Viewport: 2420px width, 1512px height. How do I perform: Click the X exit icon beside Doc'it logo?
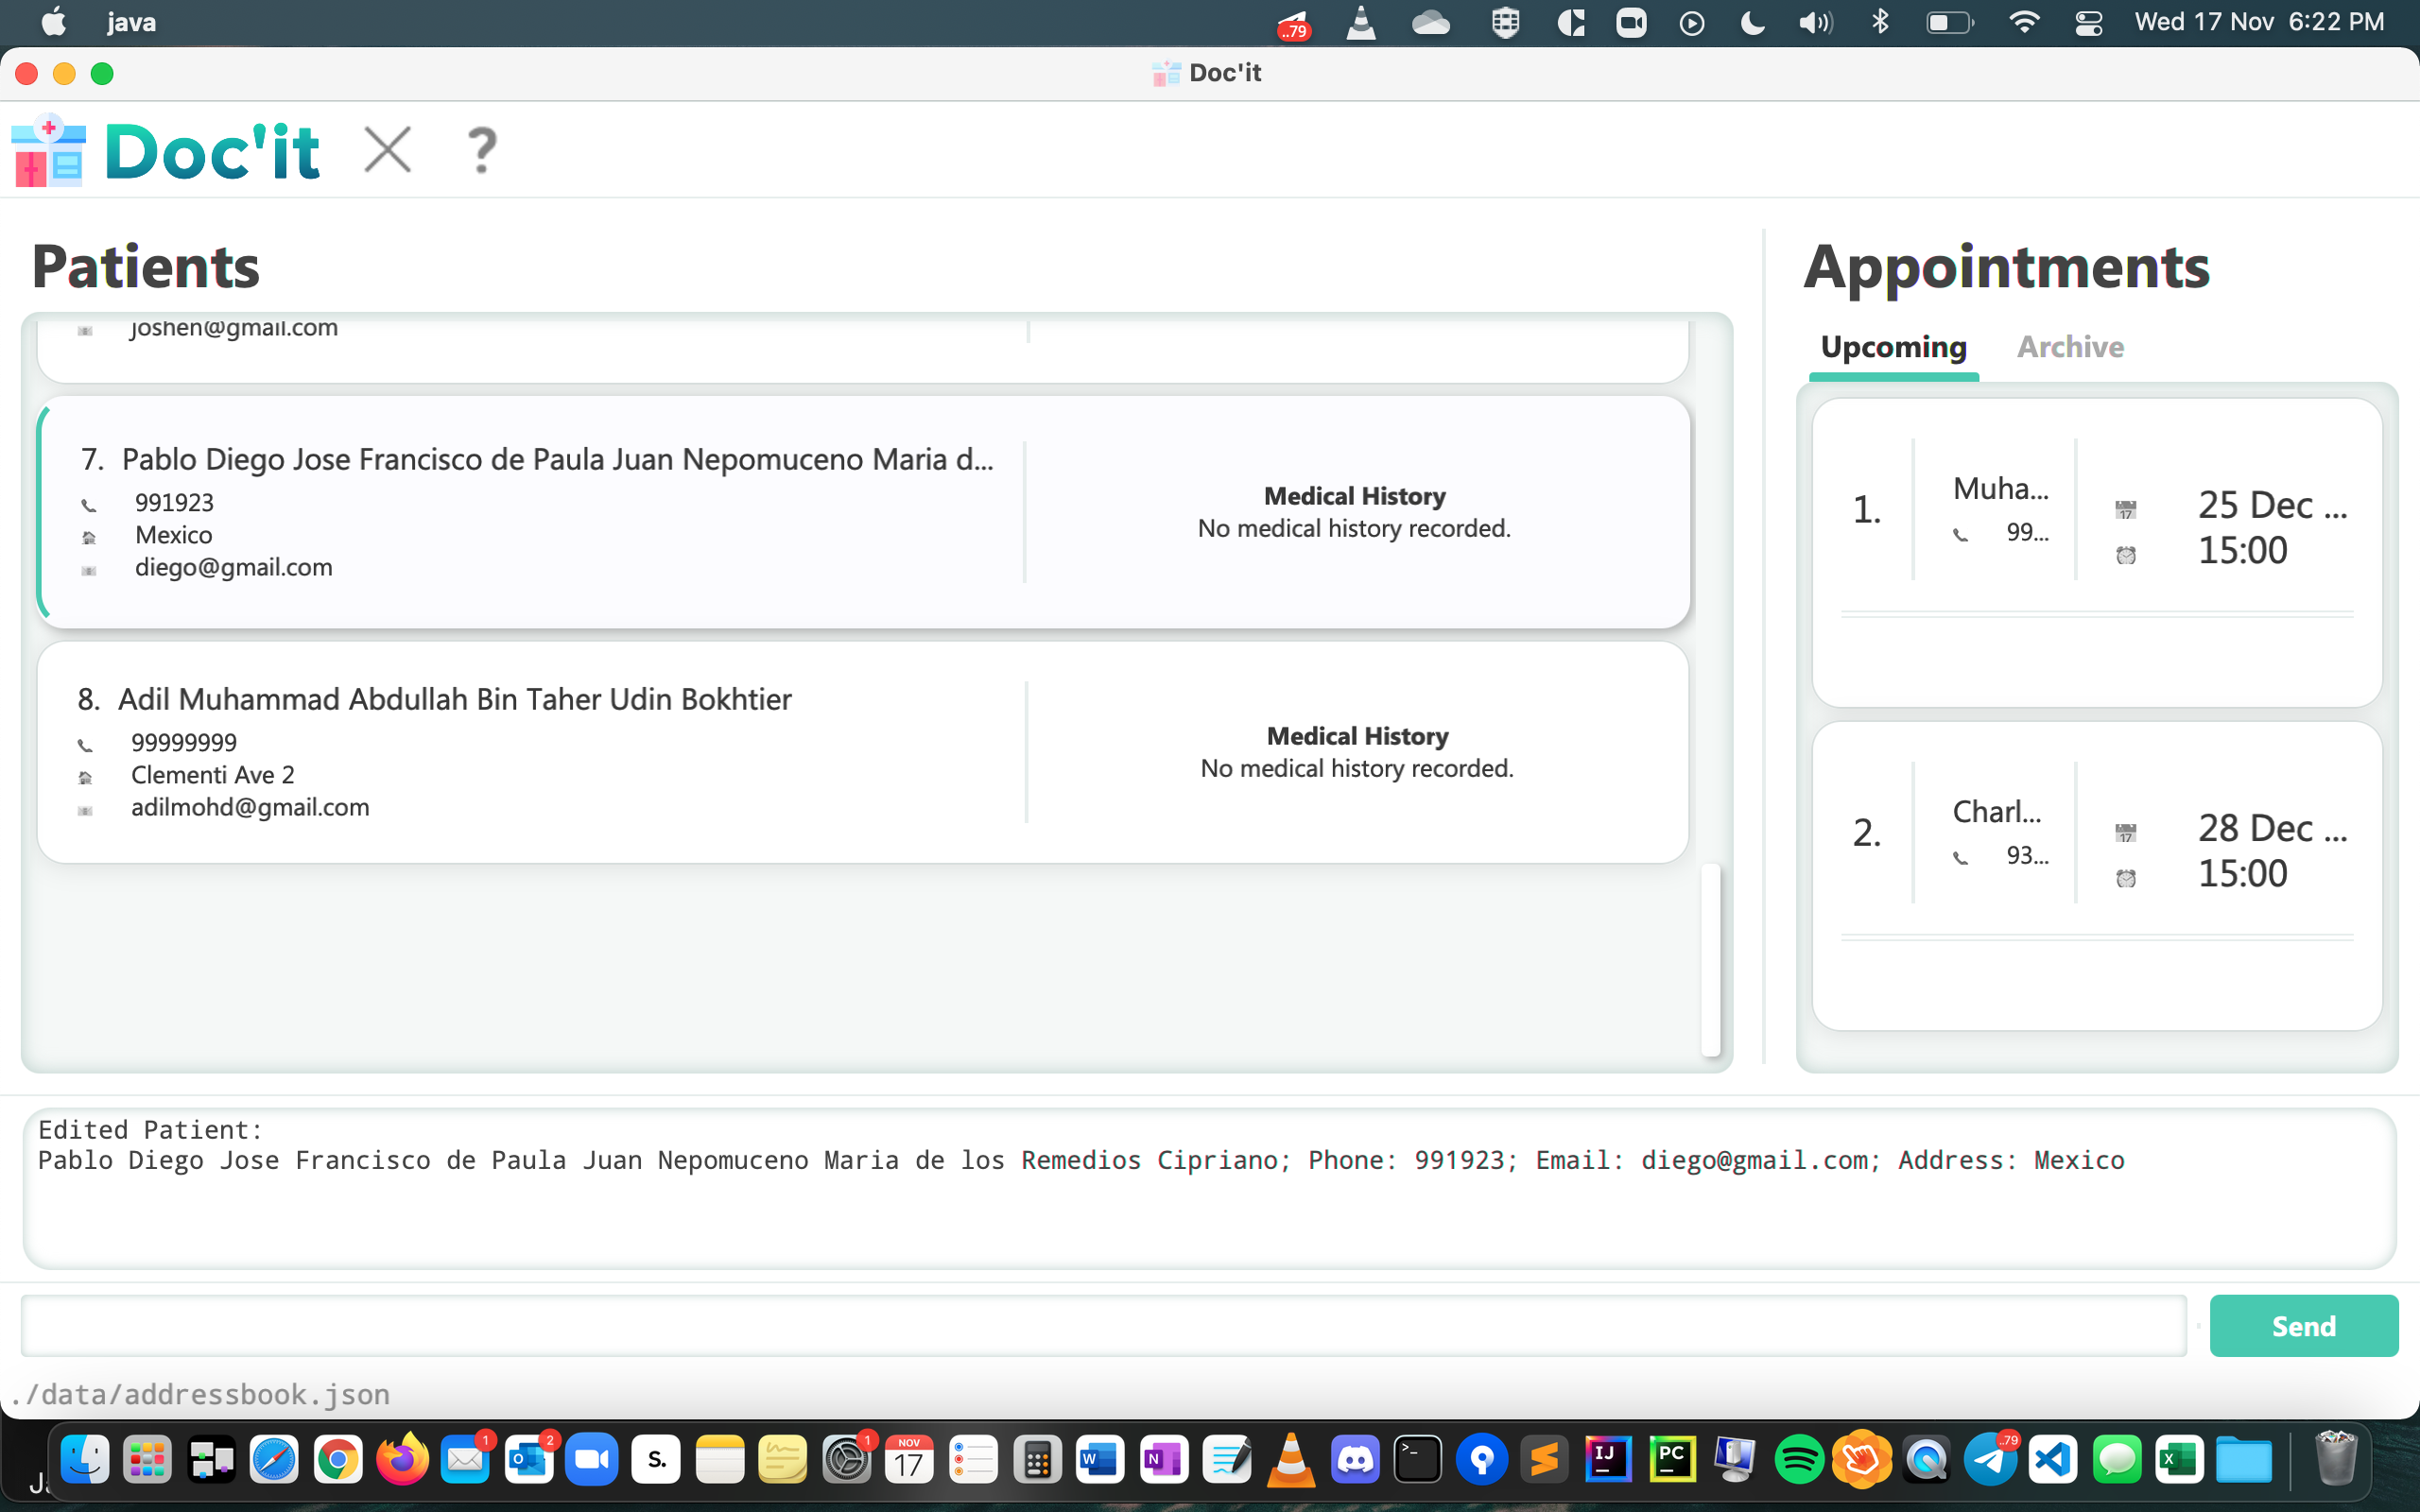387,151
